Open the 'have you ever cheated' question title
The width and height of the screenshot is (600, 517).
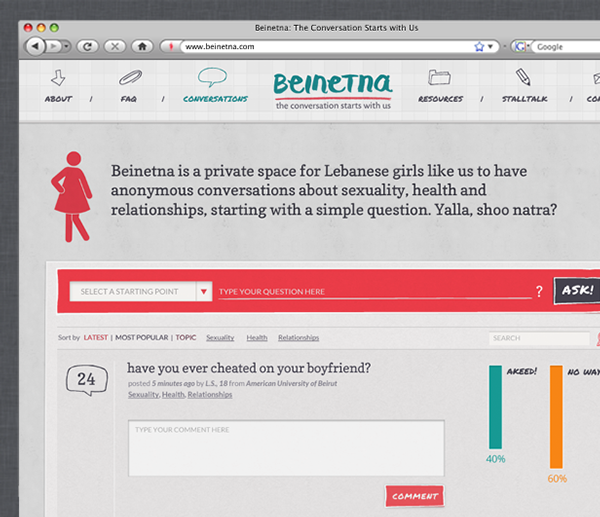click(x=249, y=368)
